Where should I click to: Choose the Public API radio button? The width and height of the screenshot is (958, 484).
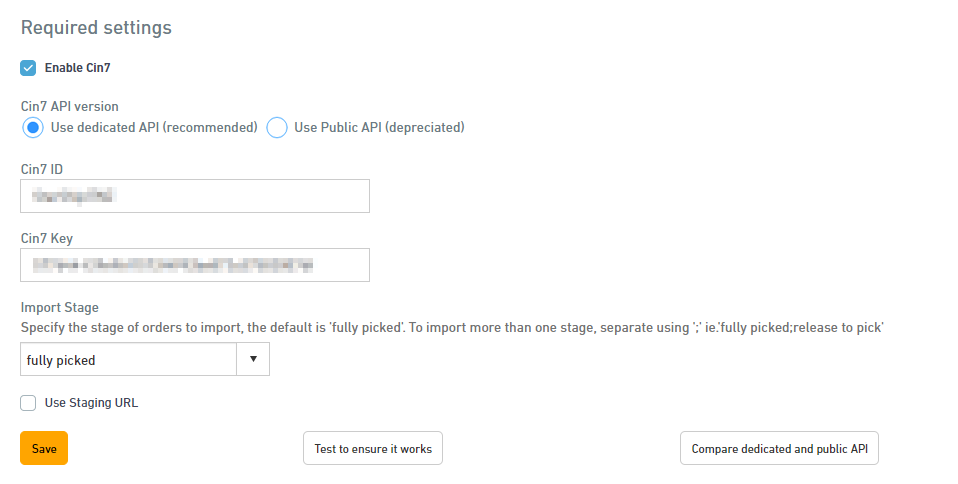click(277, 128)
